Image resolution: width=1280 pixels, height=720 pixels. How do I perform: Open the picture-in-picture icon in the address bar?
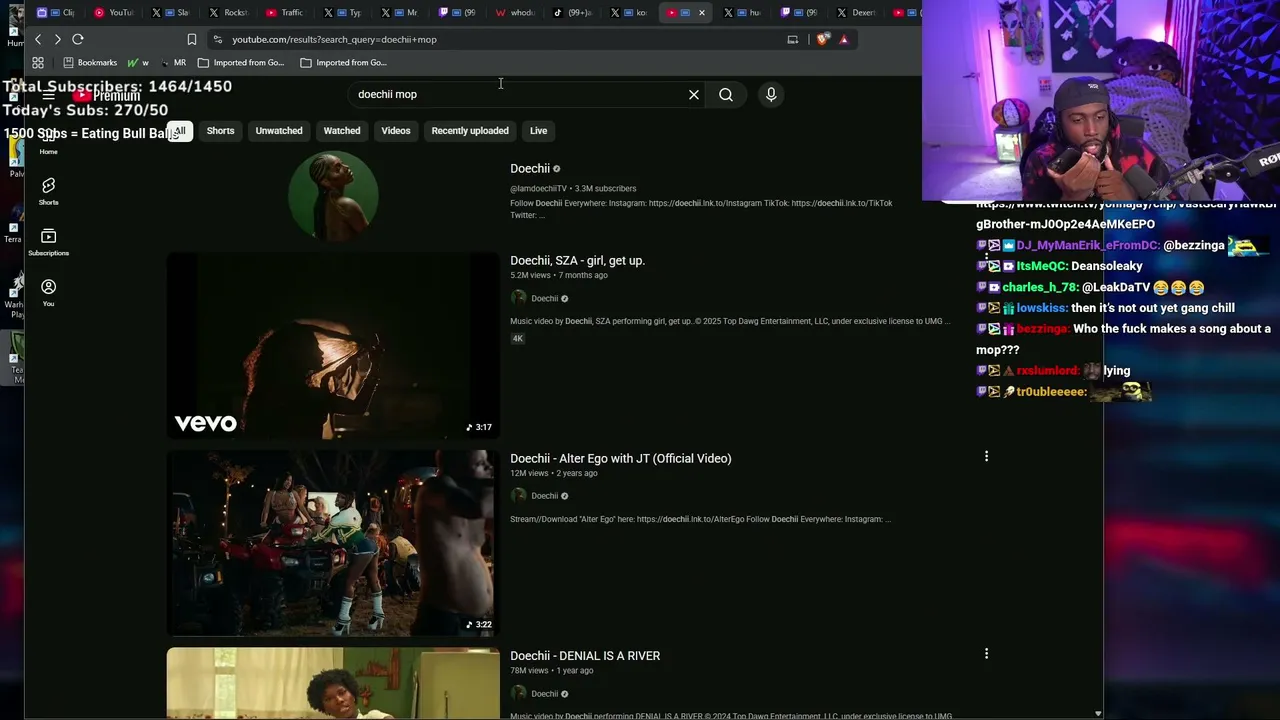[x=793, y=39]
